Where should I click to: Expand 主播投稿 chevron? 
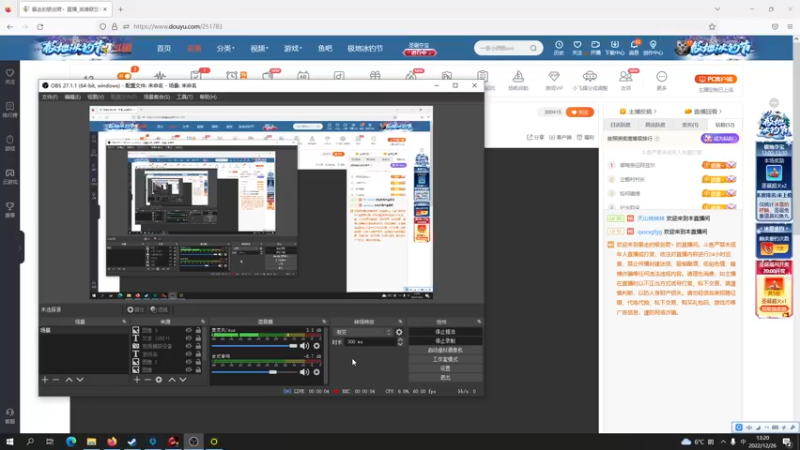click(x=655, y=111)
